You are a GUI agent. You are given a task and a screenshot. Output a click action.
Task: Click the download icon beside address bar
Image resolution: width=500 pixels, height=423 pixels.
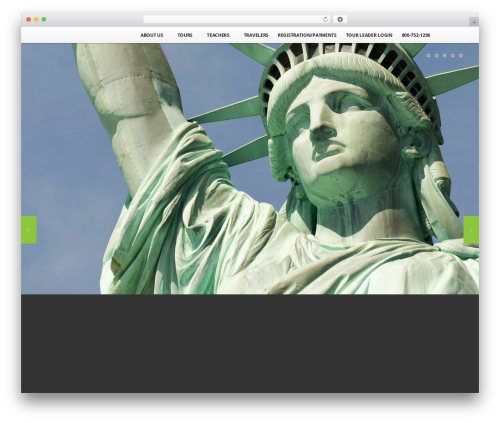(340, 19)
